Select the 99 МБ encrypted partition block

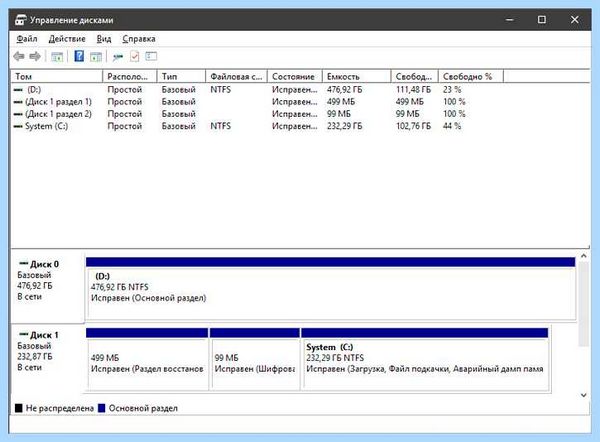[x=255, y=359]
